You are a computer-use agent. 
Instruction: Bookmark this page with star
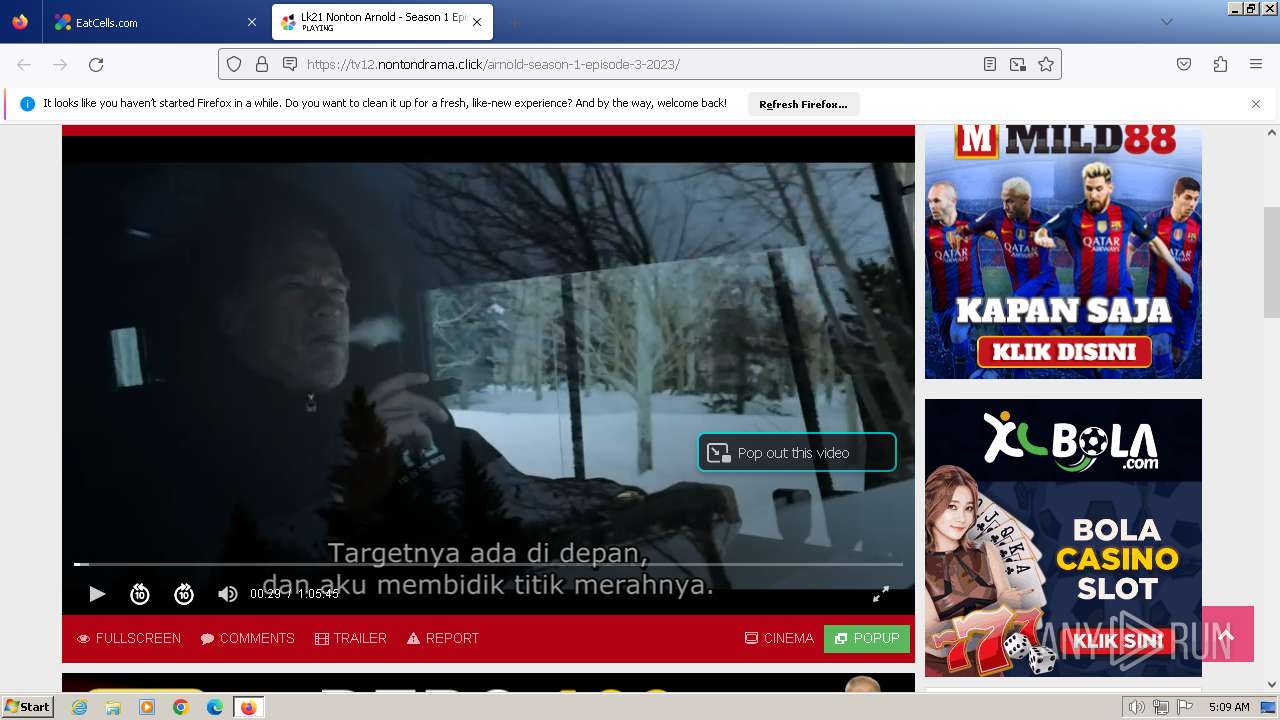[x=1046, y=64]
